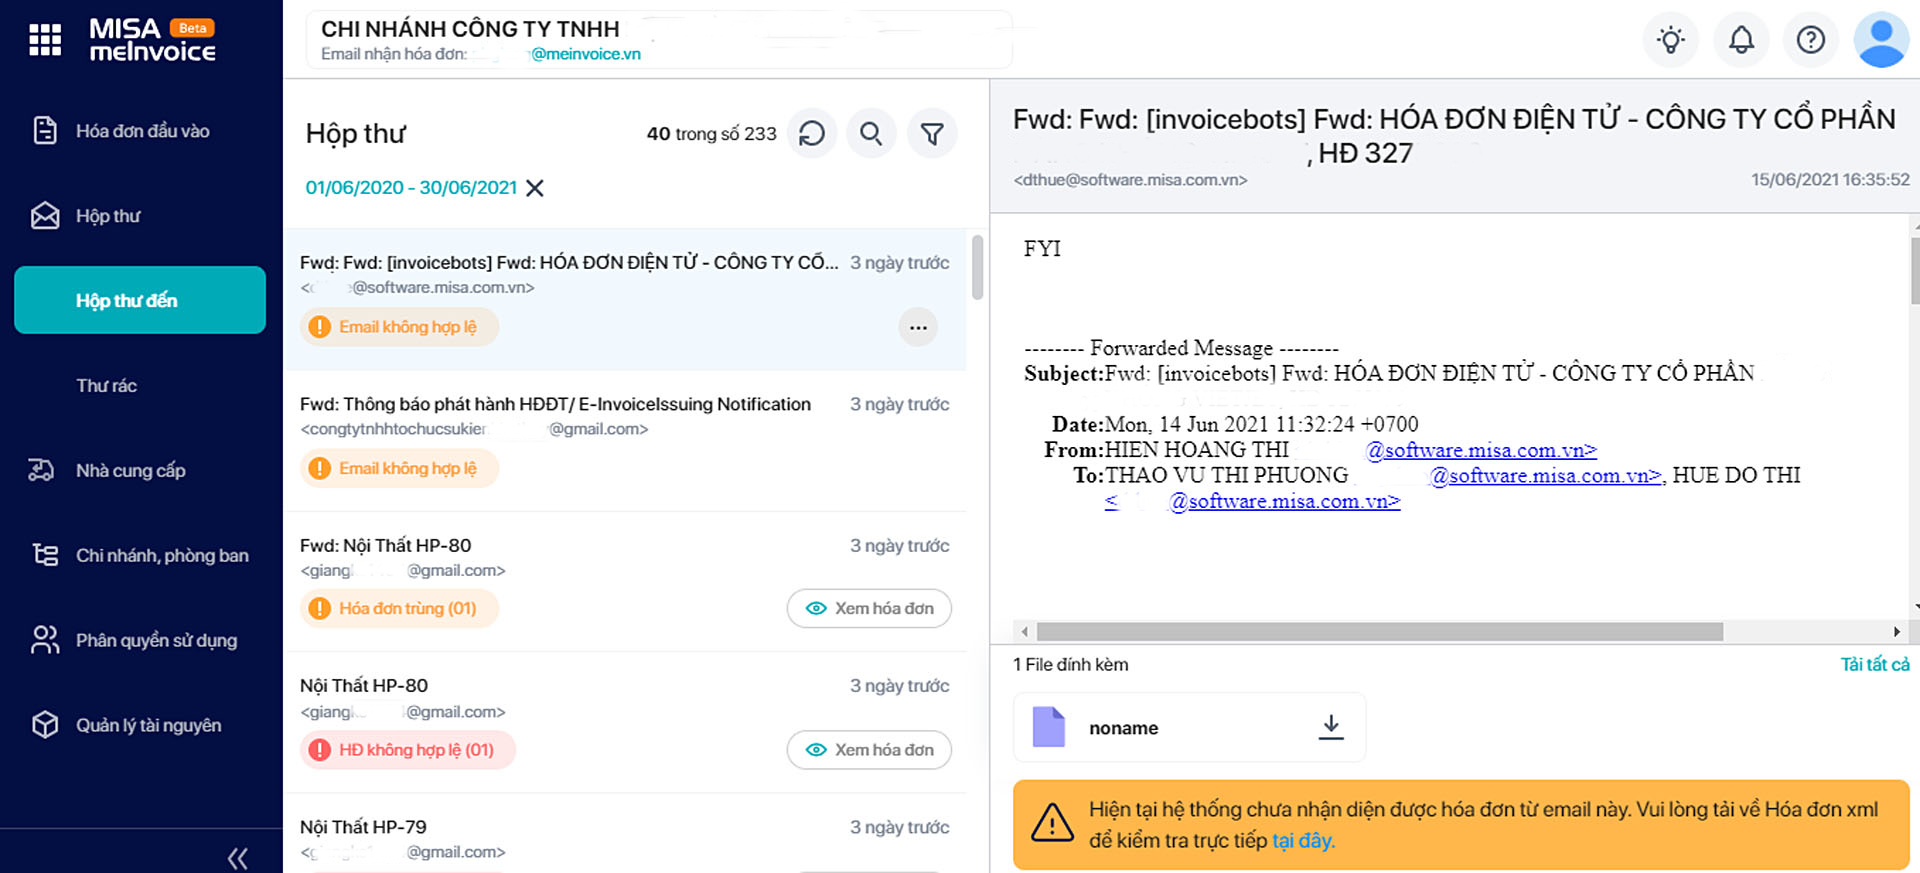Click the Phân quyền users icon
1920x873 pixels.
click(x=45, y=640)
